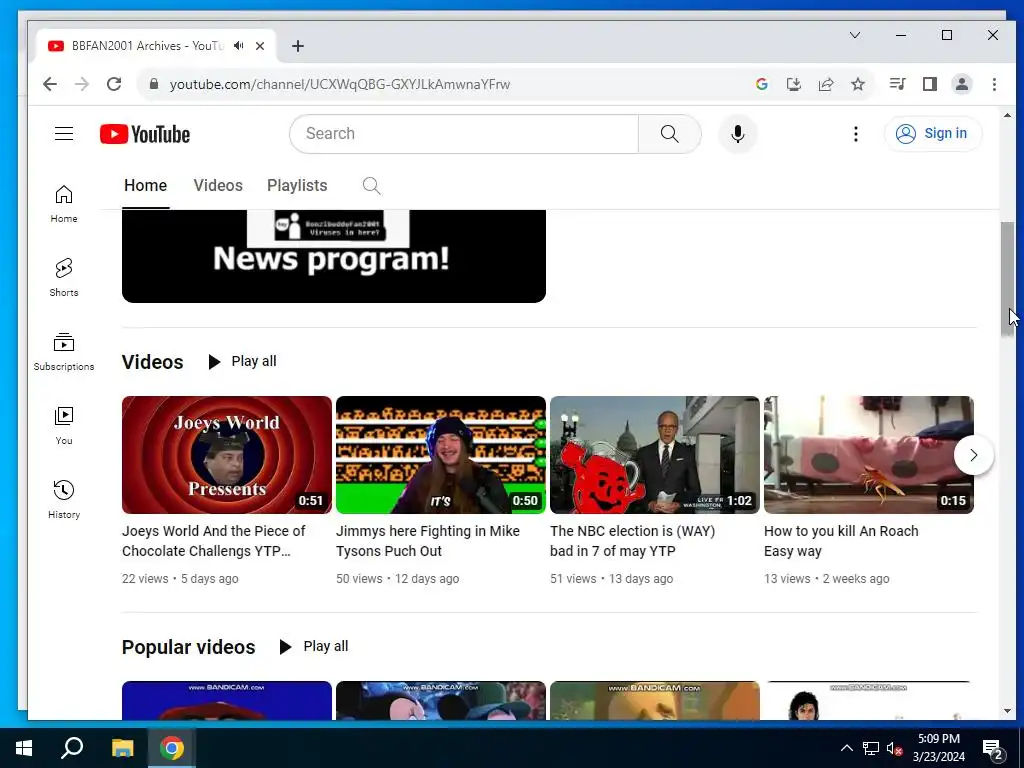Switch to channel Home tab
The image size is (1024, 768).
click(146, 185)
